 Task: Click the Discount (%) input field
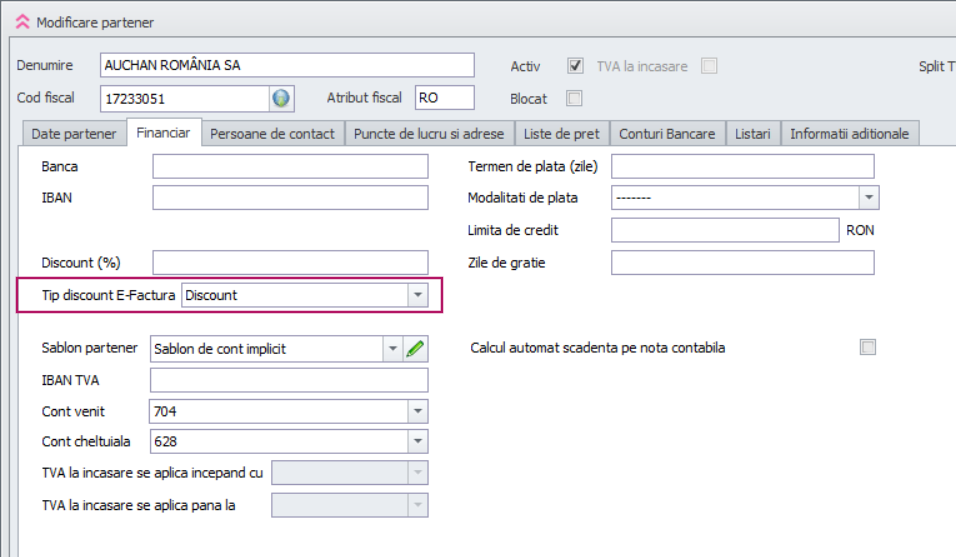coord(290,263)
